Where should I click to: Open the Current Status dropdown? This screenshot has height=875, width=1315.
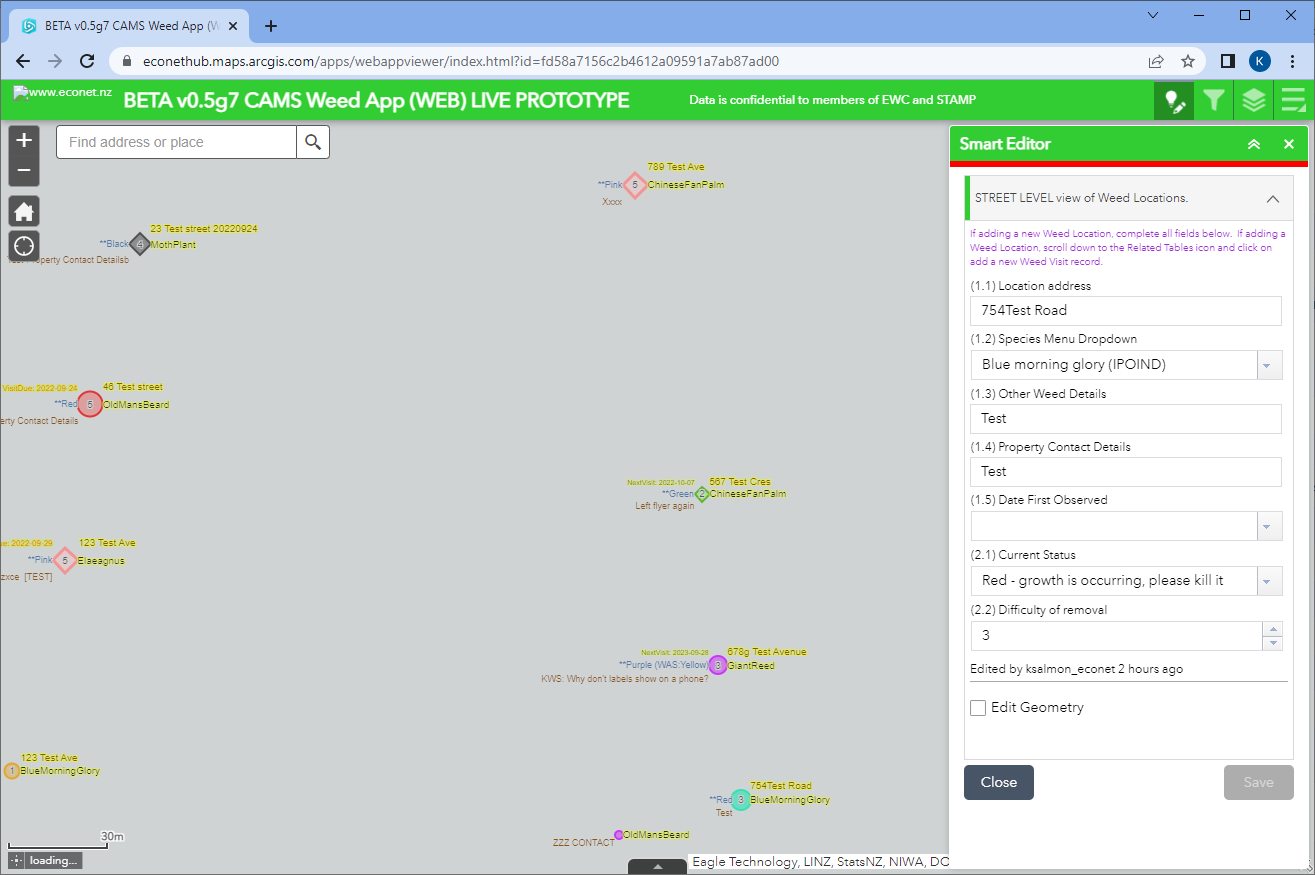point(1268,581)
